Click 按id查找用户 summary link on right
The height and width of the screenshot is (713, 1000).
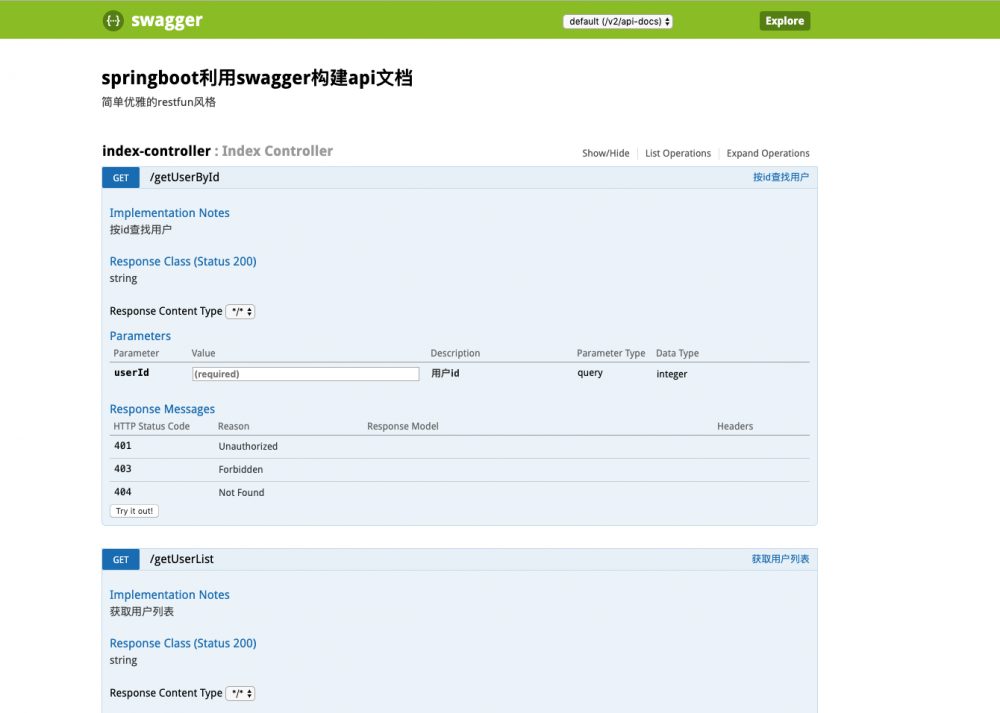coord(781,177)
